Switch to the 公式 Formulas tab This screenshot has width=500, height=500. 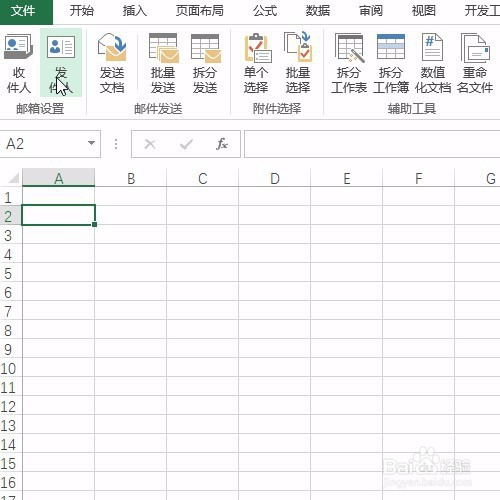pos(265,11)
